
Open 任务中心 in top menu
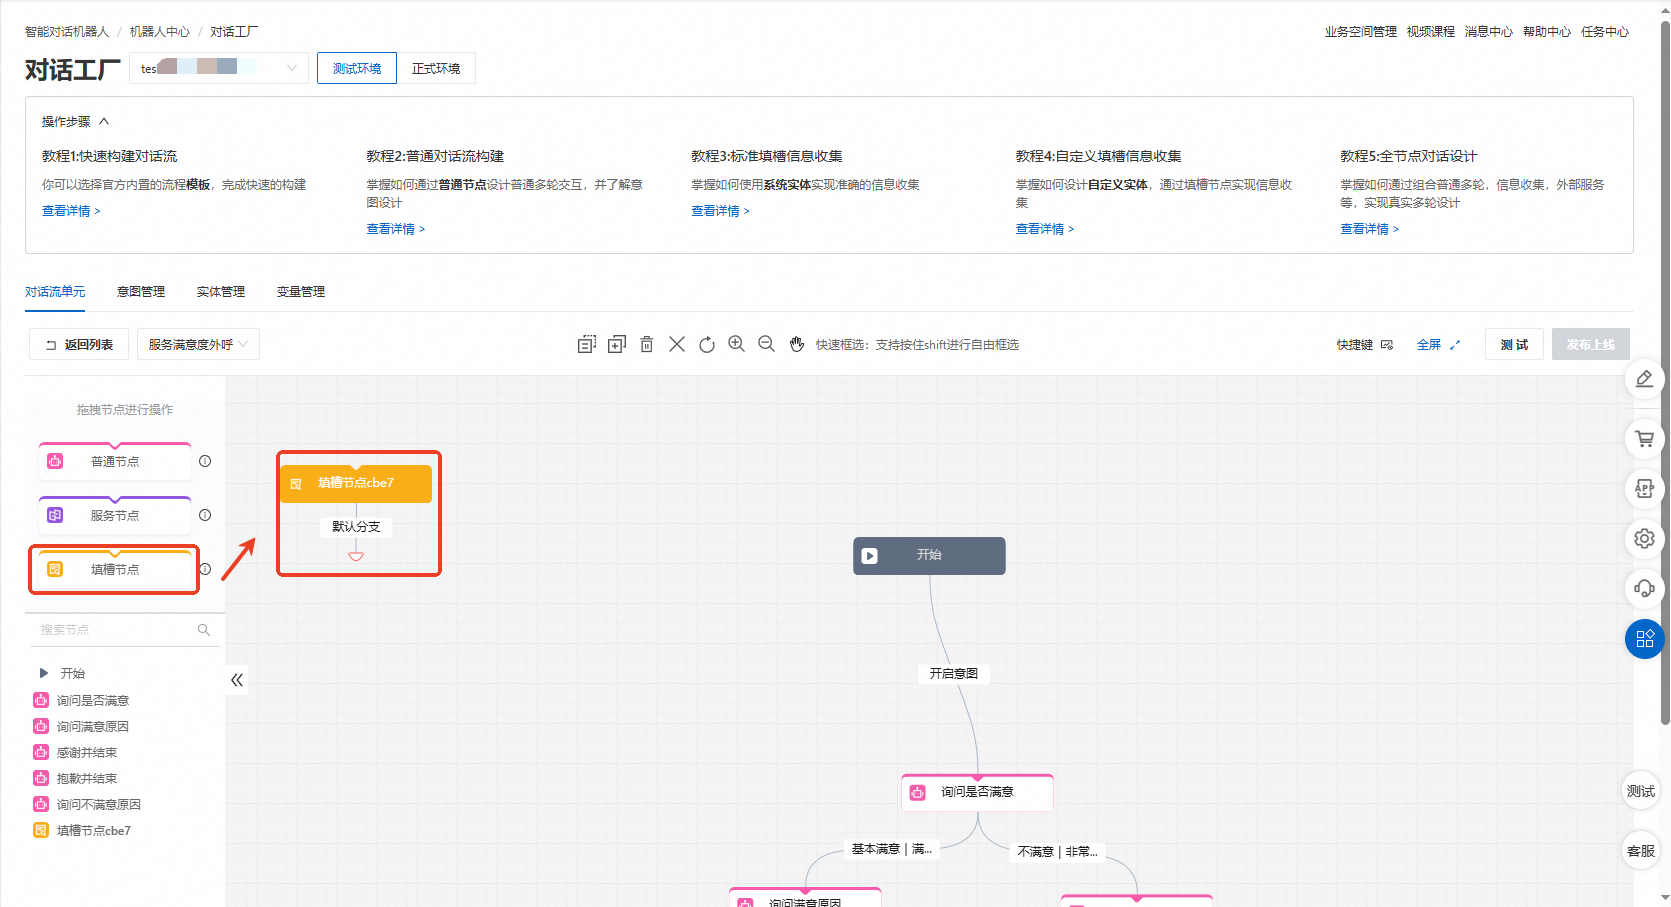(x=1605, y=32)
